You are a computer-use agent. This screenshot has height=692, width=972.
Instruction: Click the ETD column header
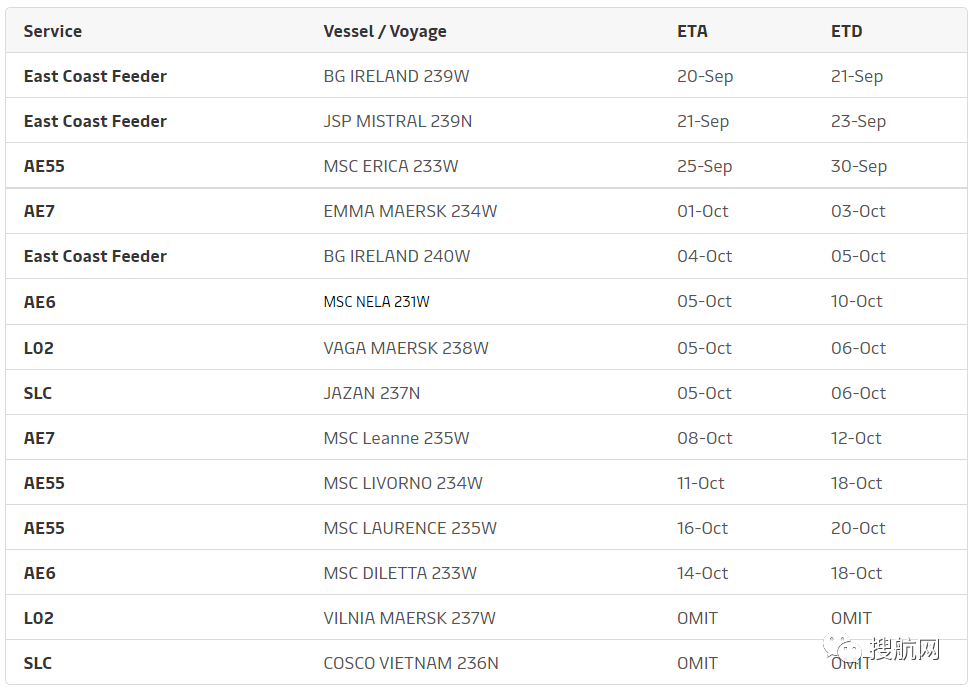click(x=846, y=31)
